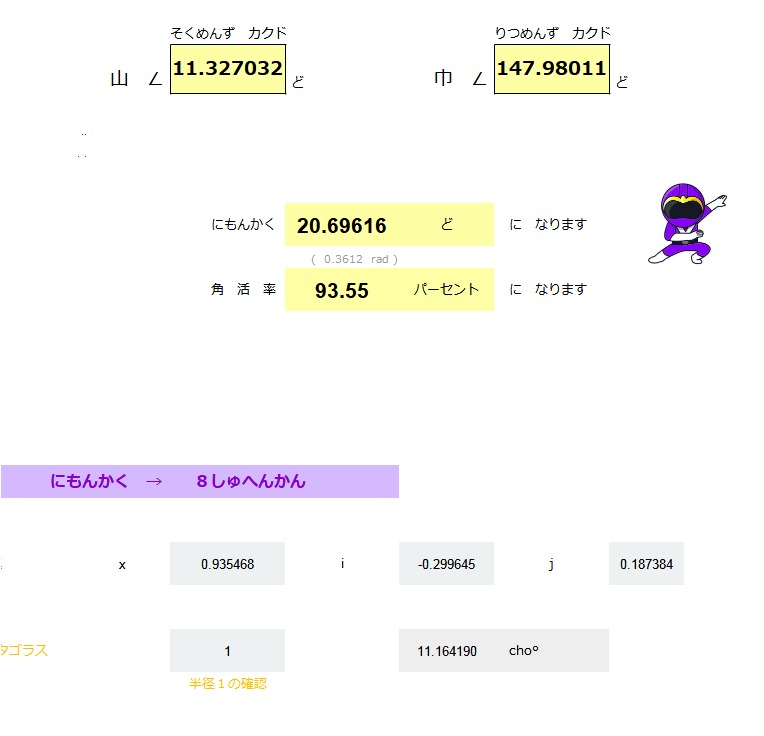The width and height of the screenshot is (764, 736).
Task: Select the j value cell 0.187384
Action: (646, 564)
